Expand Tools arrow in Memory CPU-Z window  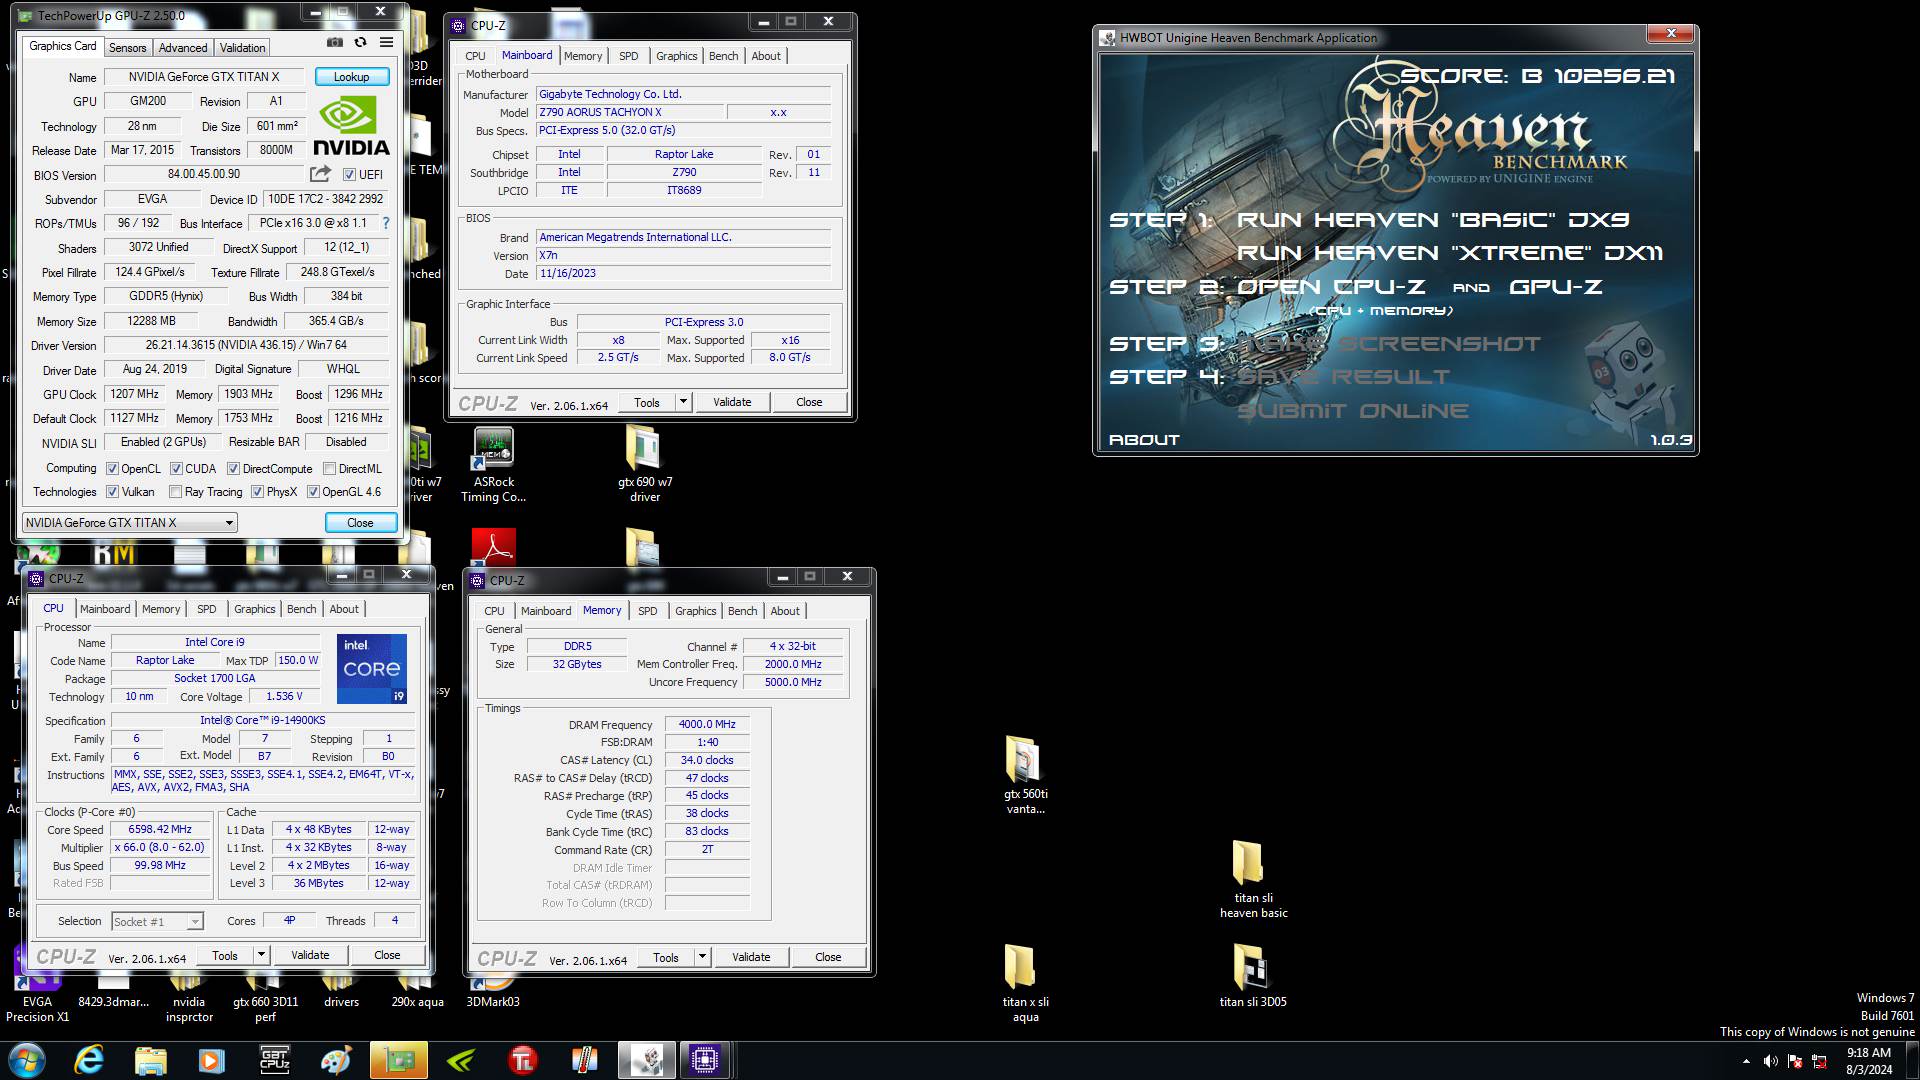pos(702,957)
